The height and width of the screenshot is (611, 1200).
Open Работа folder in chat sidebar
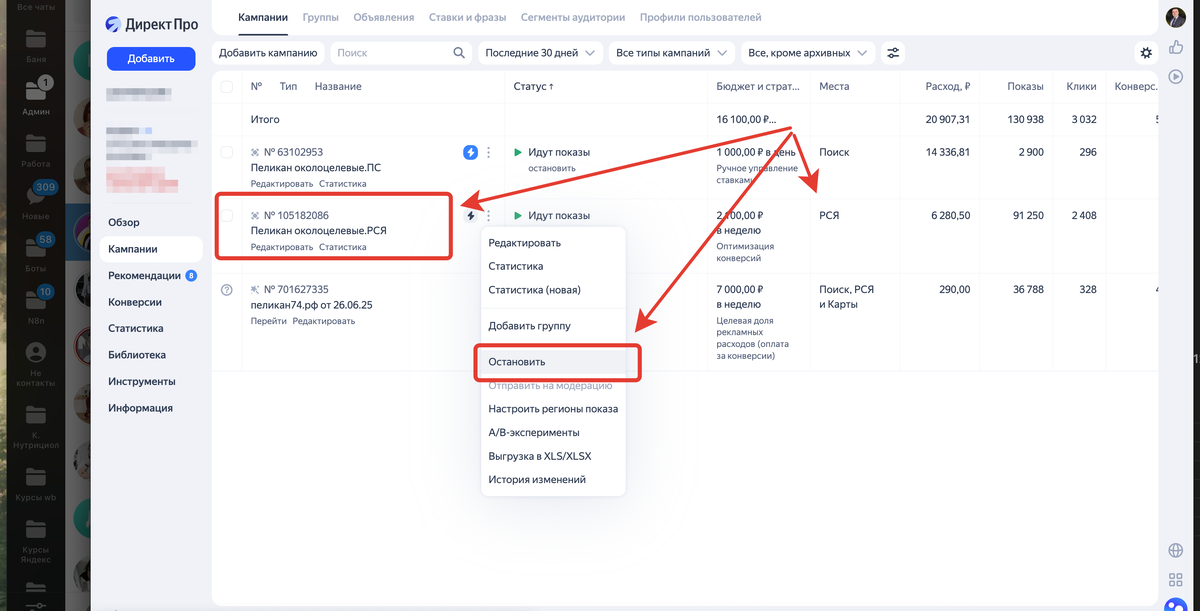(x=36, y=150)
